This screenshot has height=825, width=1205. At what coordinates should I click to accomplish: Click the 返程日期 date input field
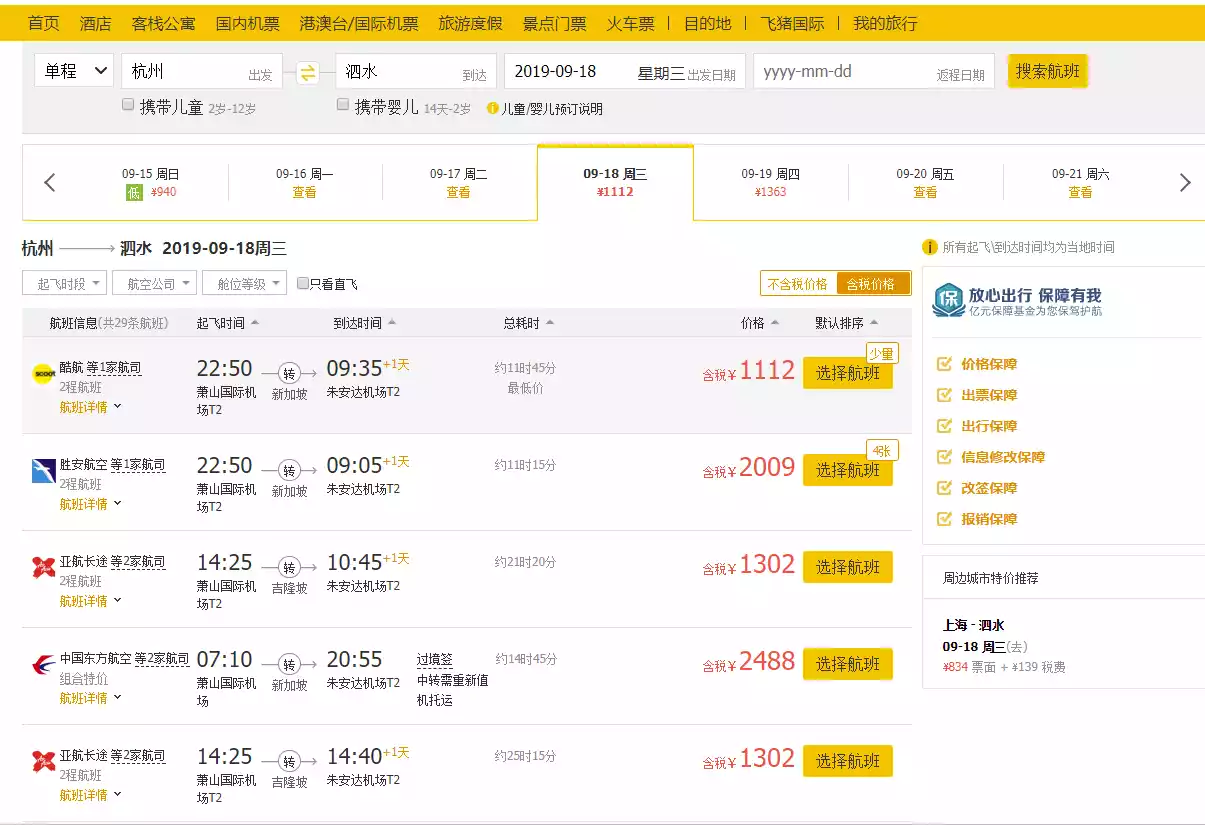[x=873, y=72]
